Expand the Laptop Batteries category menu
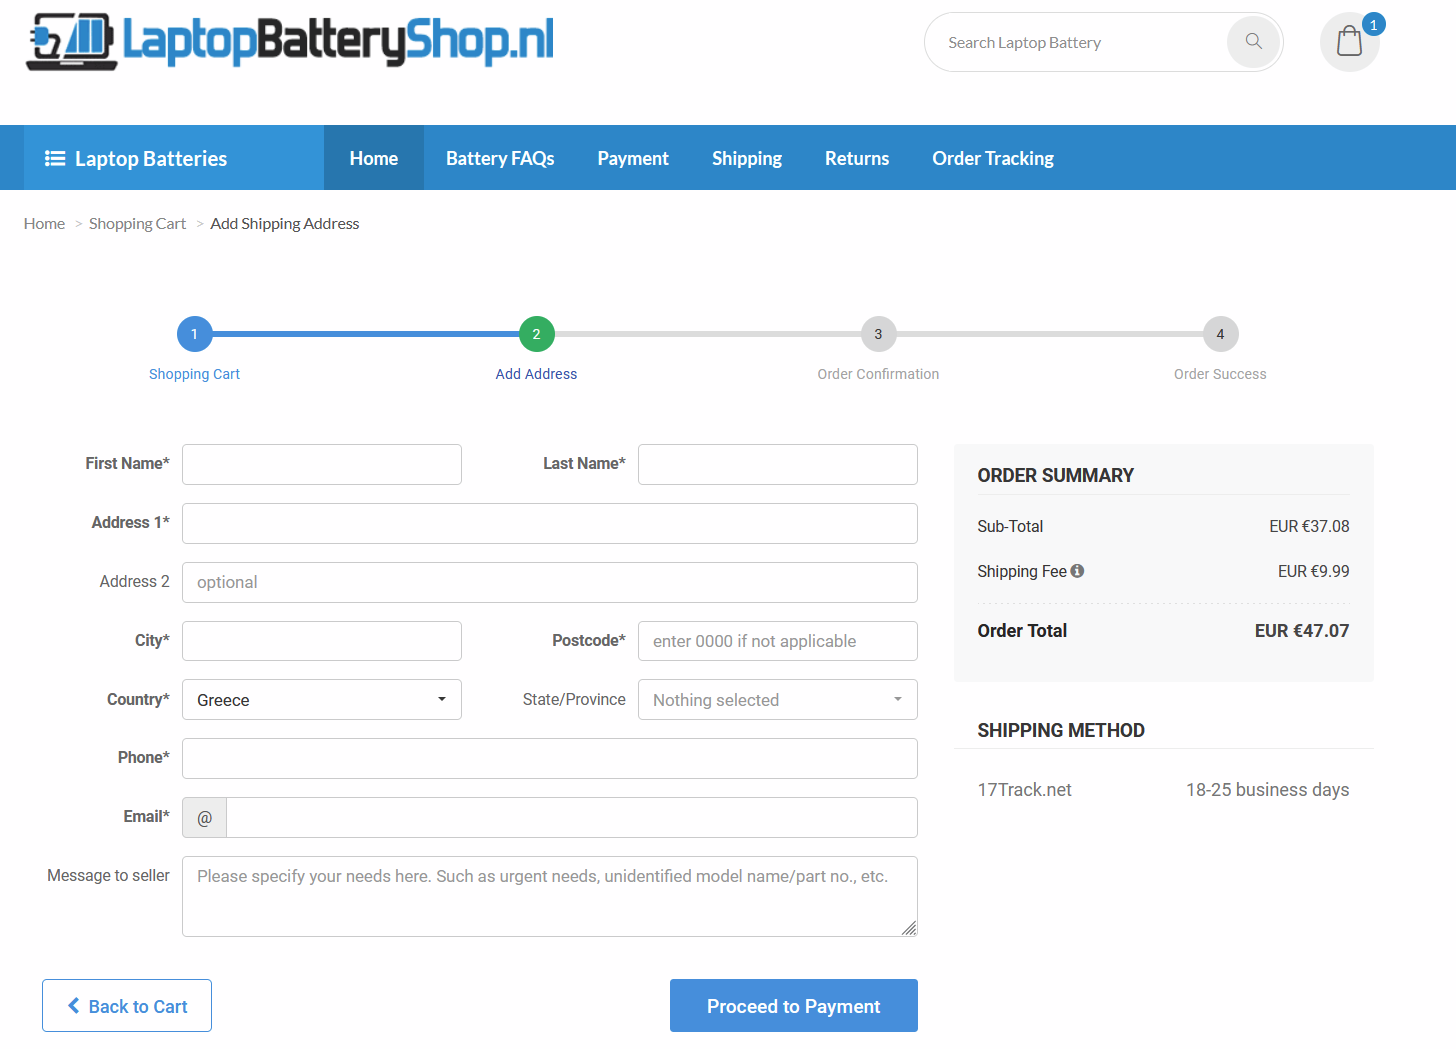This screenshot has width=1456, height=1049. [174, 158]
